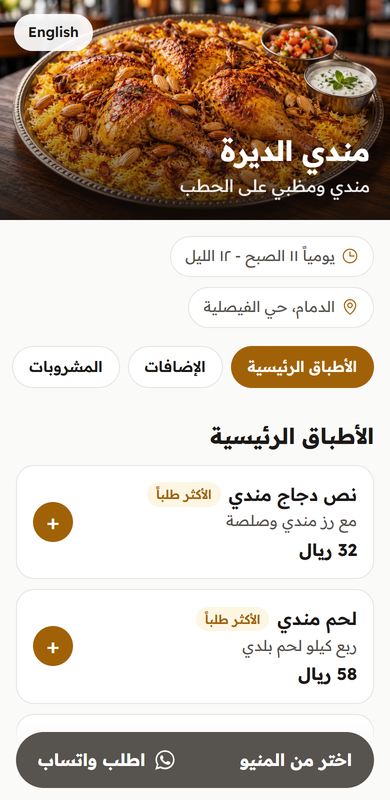This screenshot has width=390, height=800.
Task: Click the 32 ريال price
Action: click(328, 551)
